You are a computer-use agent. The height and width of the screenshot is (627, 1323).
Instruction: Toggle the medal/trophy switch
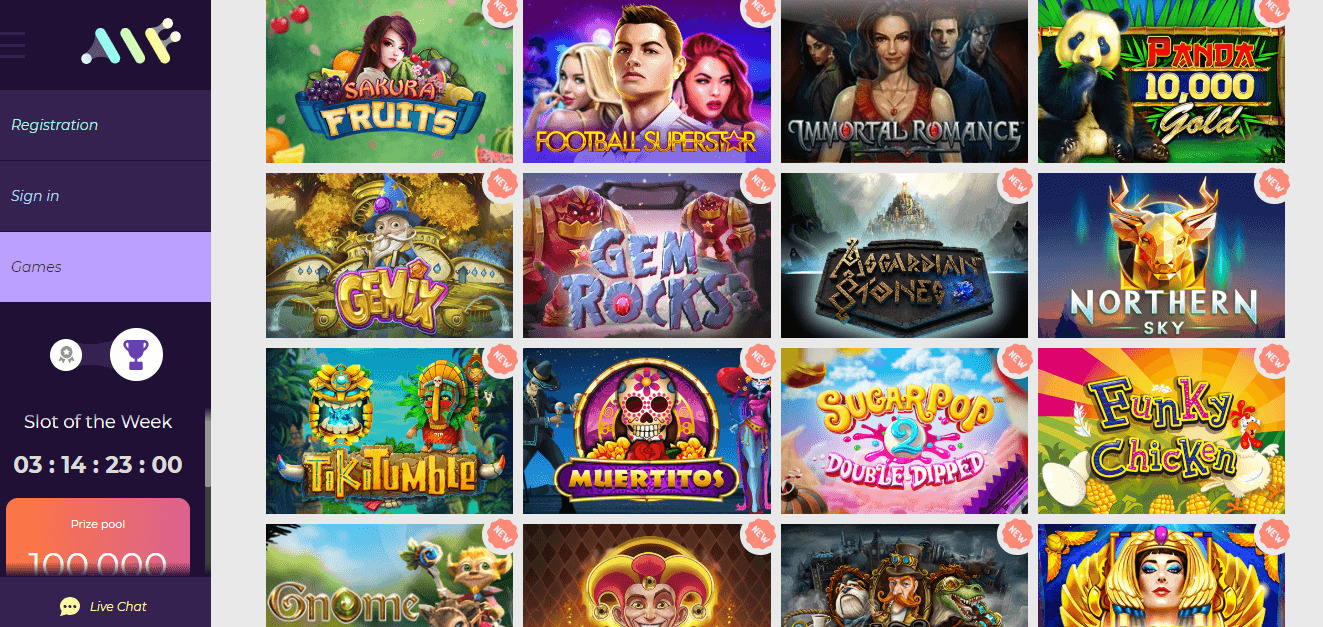[x=107, y=354]
